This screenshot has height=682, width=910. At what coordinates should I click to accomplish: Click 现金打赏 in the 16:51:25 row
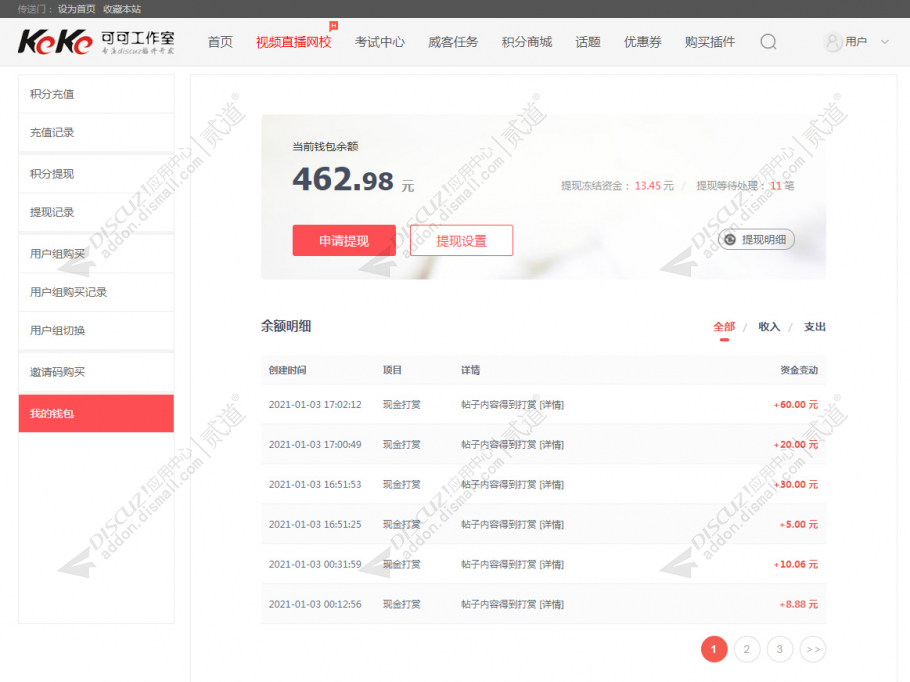tap(402, 525)
